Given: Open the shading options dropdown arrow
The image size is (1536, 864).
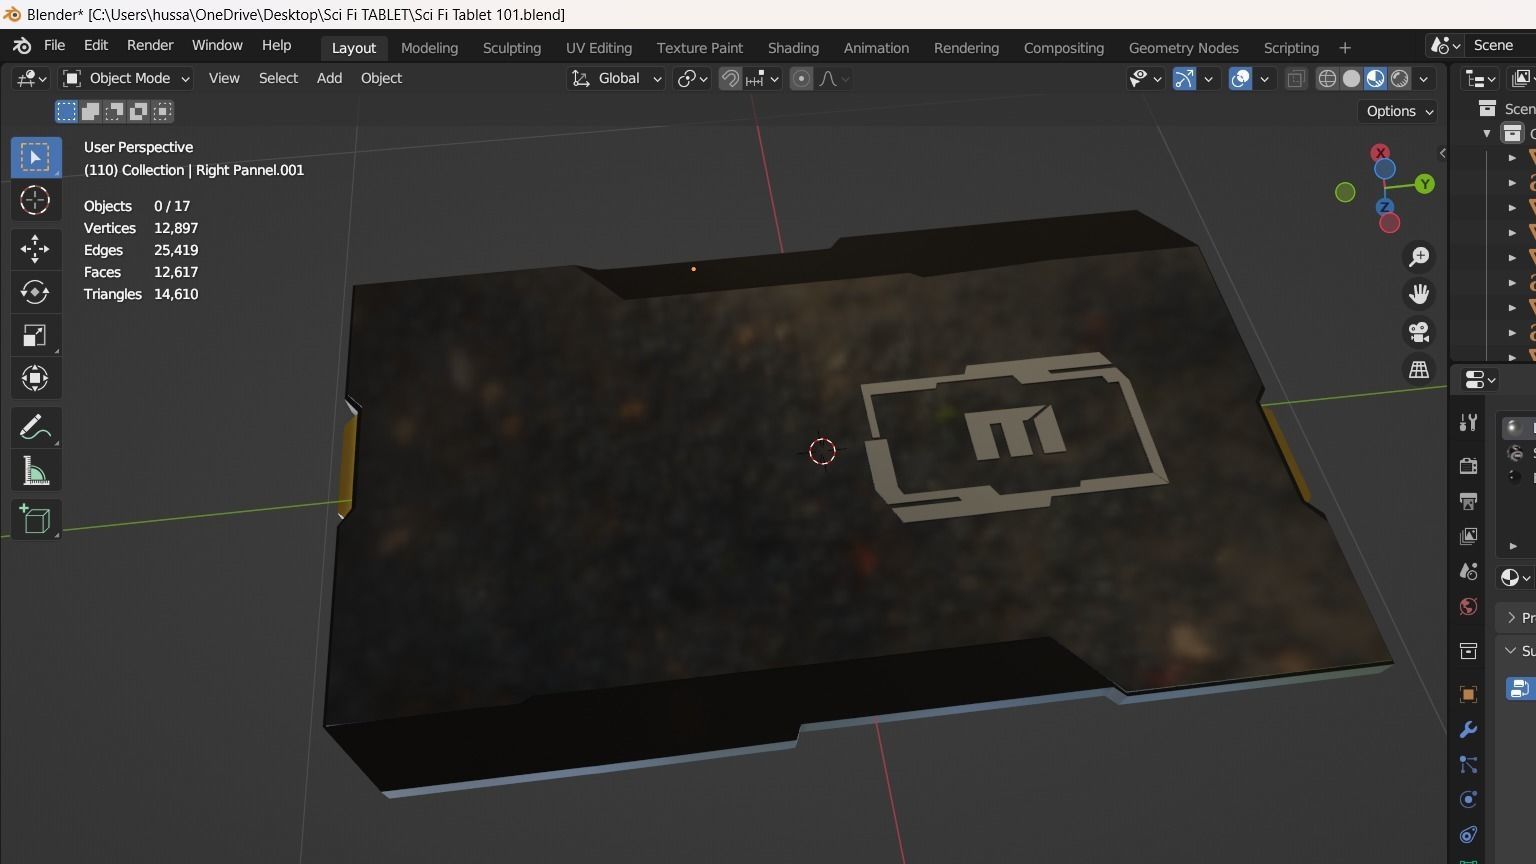Looking at the screenshot, I should (x=1424, y=78).
